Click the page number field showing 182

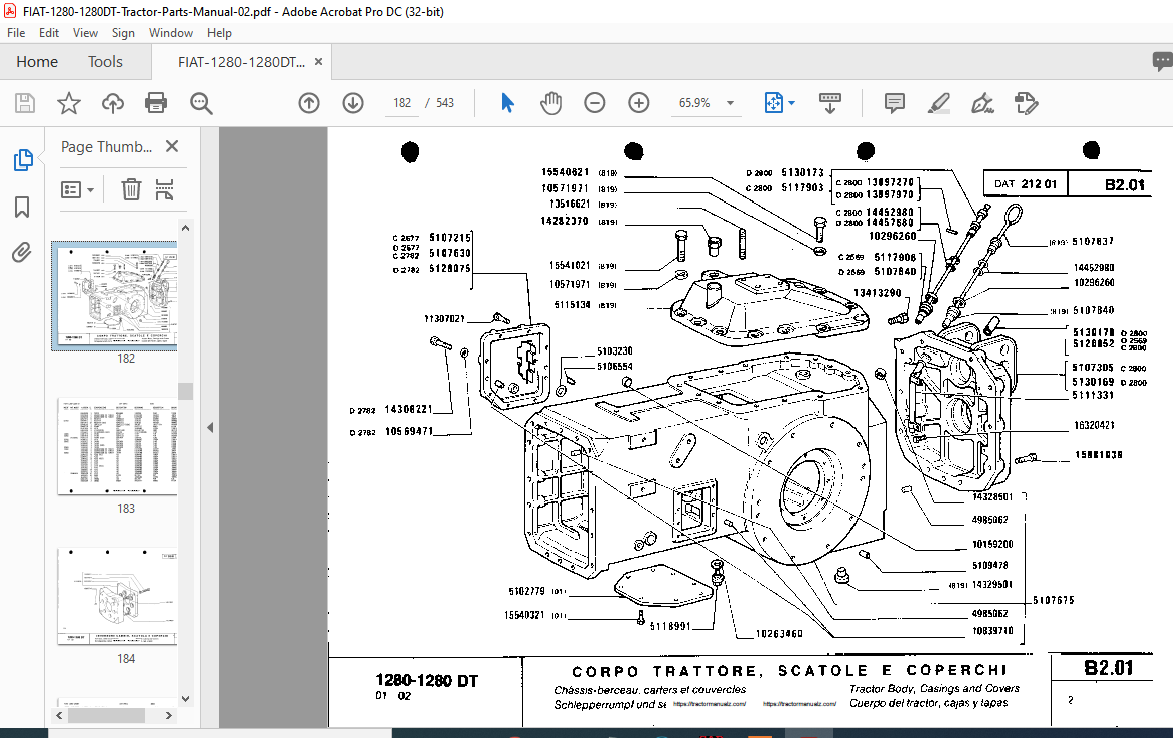point(402,102)
